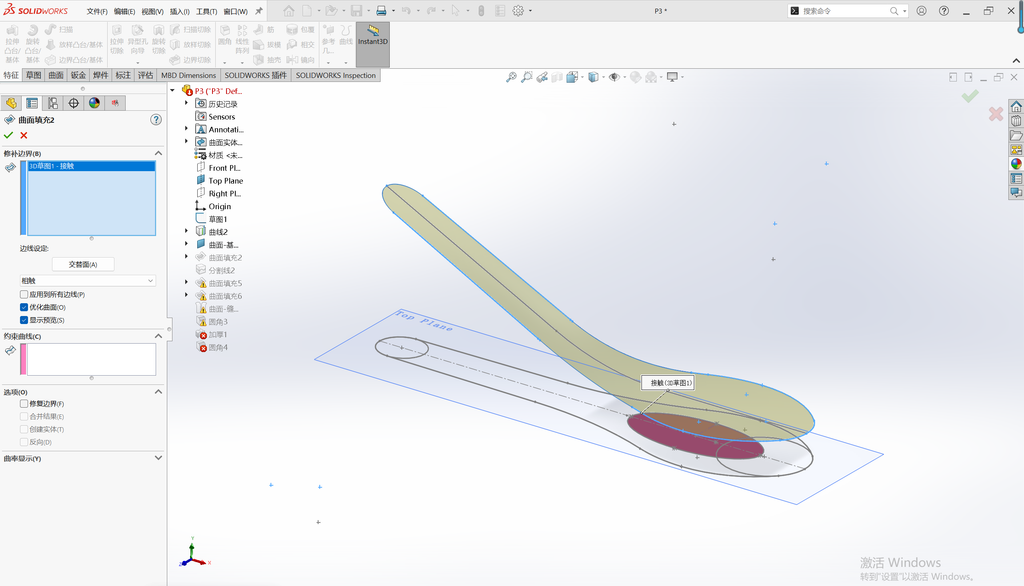Screen dimensions: 1024x586
Task: Select 草图1 in the feature tree
Action: point(217,220)
